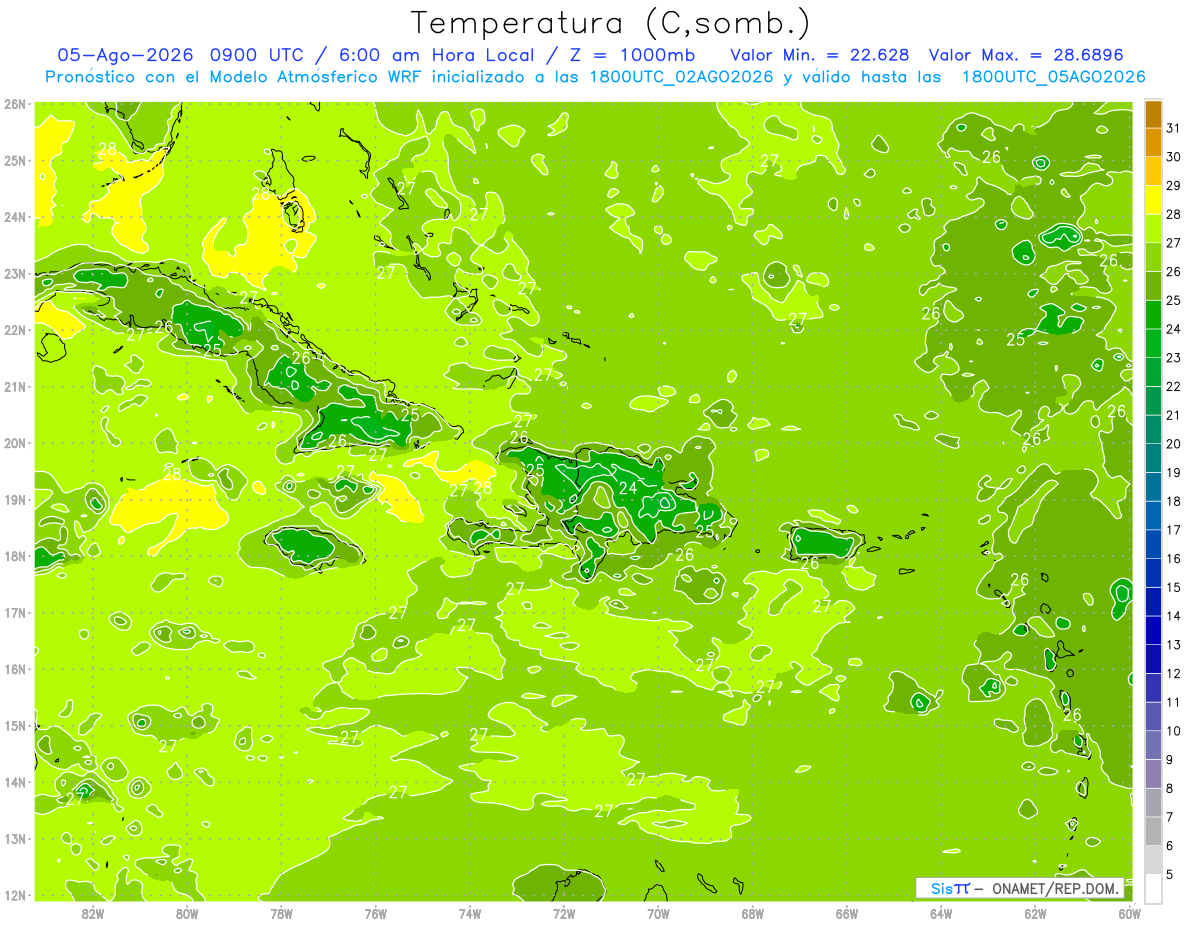Click the '66W' longitude axis label

coord(847,913)
